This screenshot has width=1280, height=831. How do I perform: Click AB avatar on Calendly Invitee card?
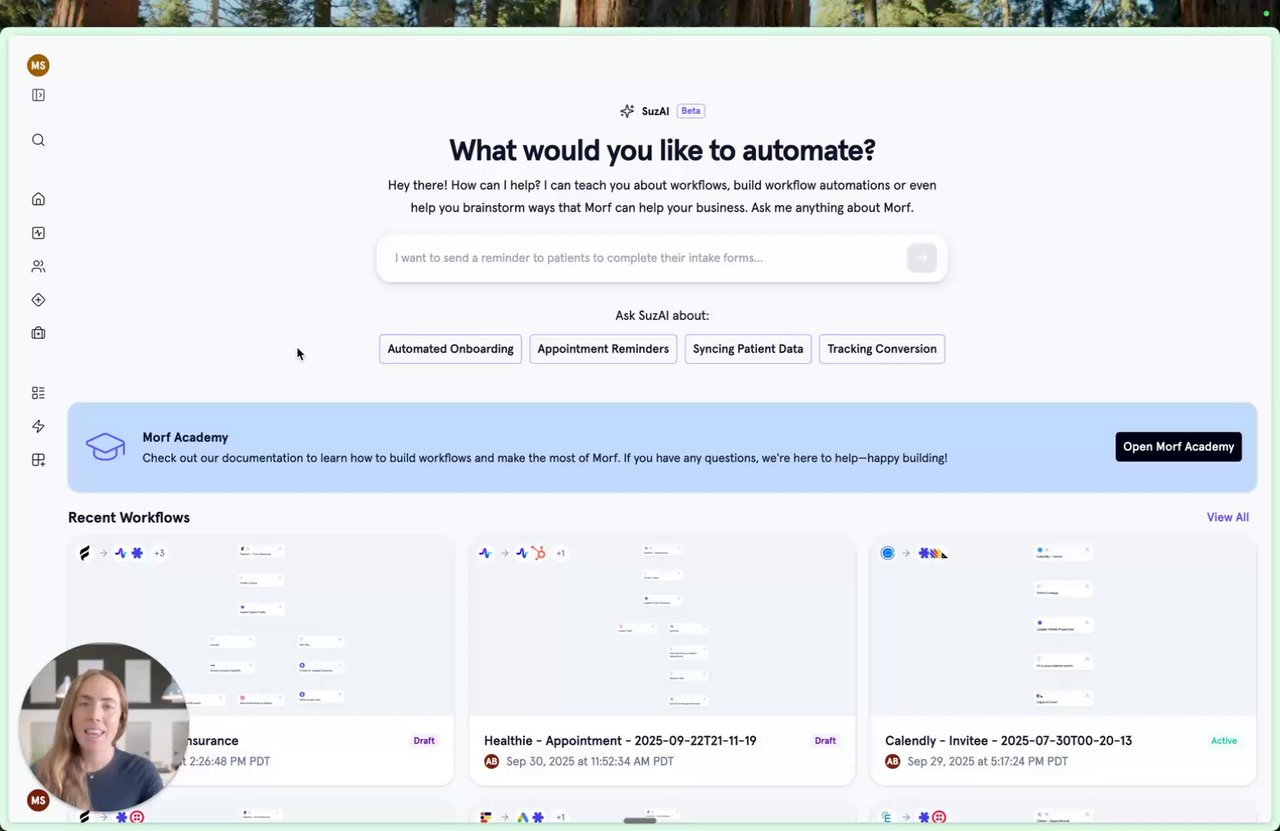coord(892,761)
